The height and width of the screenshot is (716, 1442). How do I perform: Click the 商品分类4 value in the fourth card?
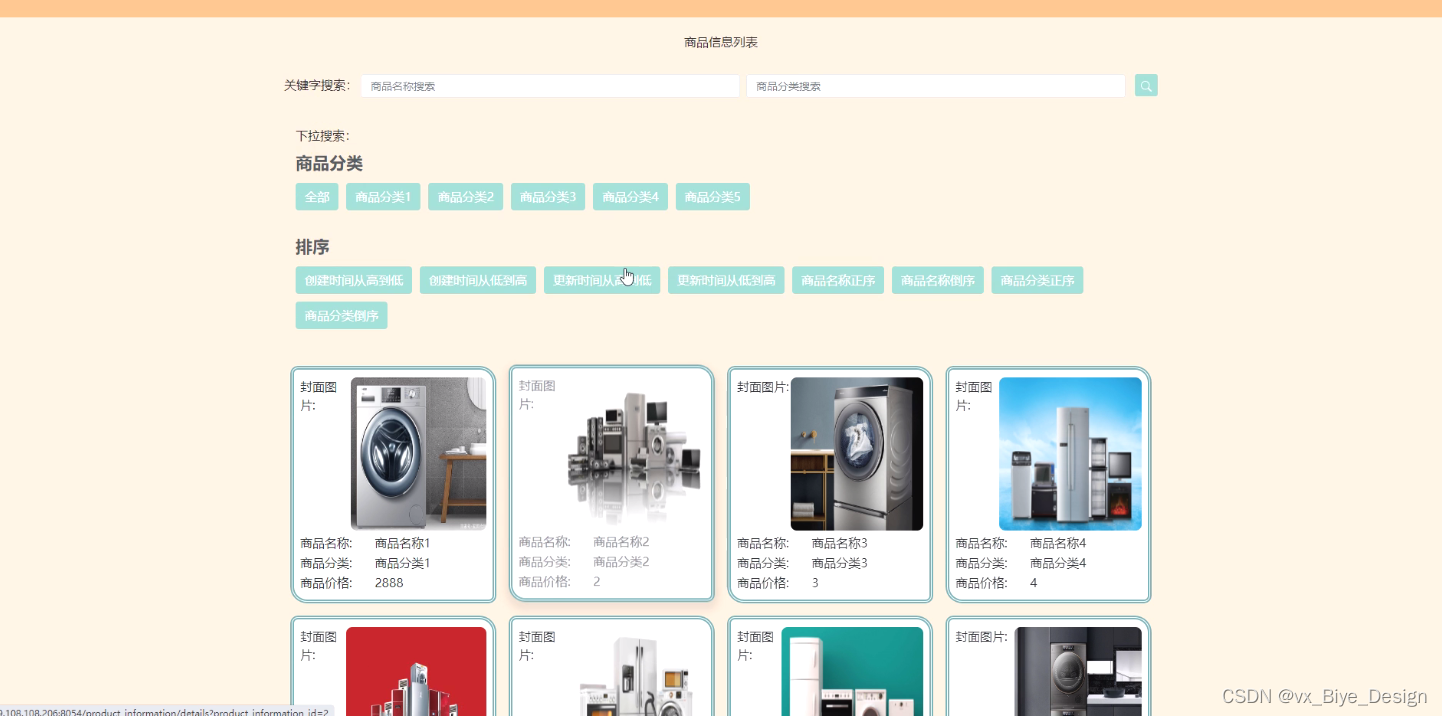[x=1058, y=563]
